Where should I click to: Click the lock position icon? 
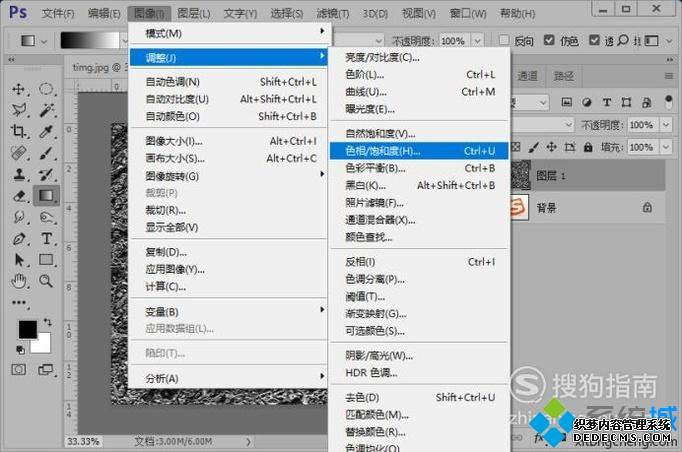click(x=552, y=147)
